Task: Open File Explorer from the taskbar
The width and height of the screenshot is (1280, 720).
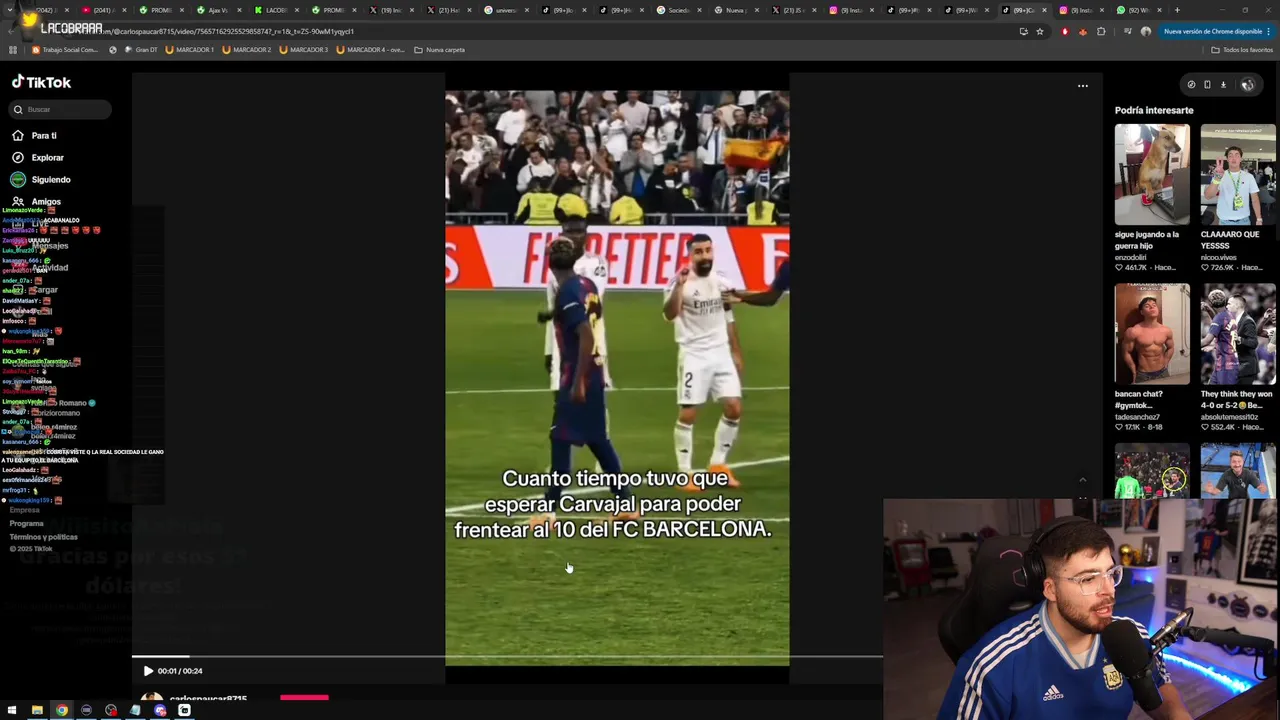Action: 37,710
